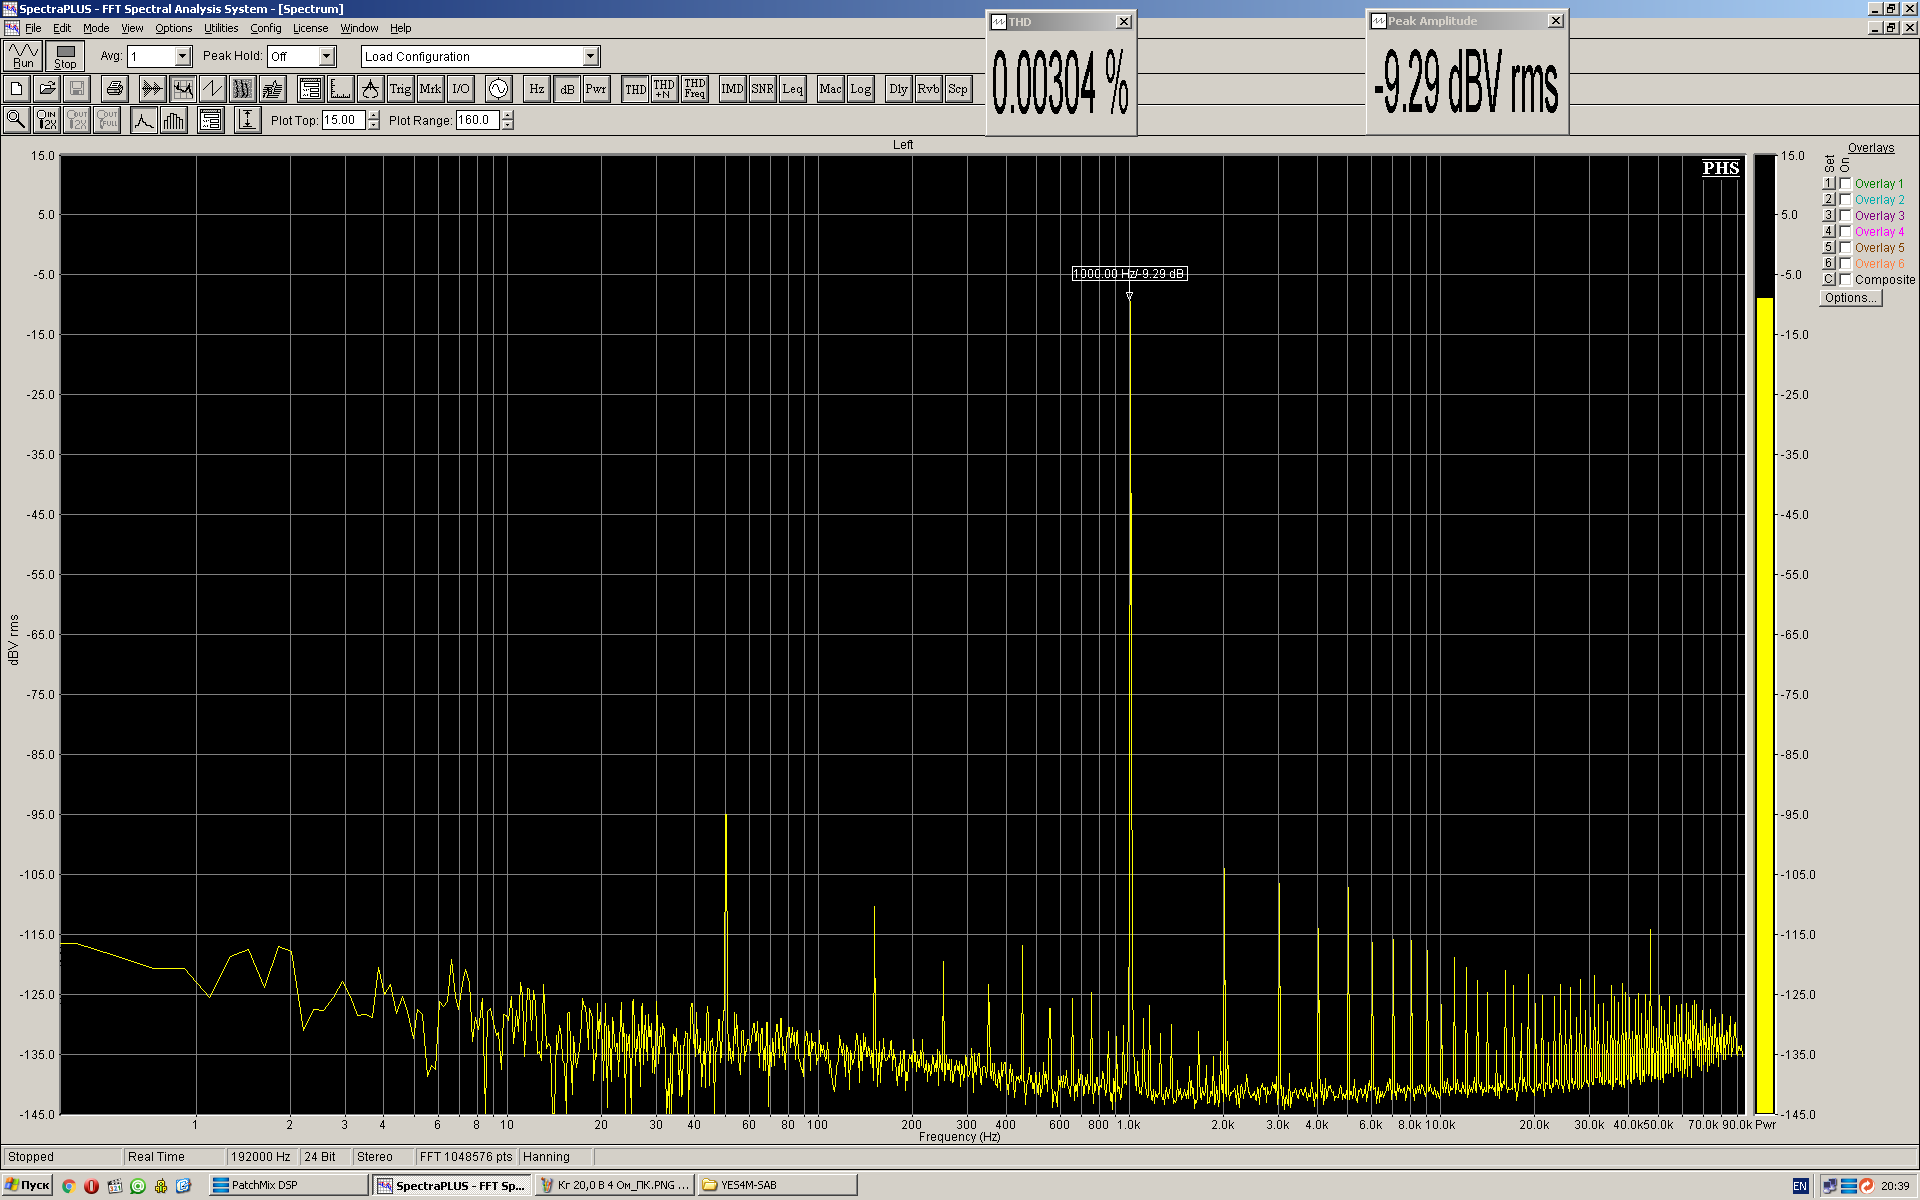Switch to bar graph display icon
The height and width of the screenshot is (1200, 1920).
pos(174,120)
